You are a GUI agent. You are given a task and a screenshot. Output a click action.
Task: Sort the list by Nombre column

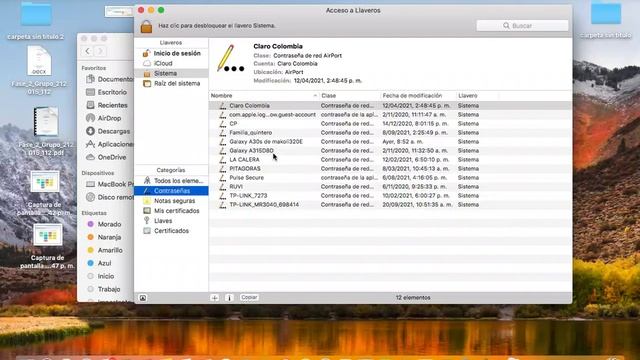(264, 96)
